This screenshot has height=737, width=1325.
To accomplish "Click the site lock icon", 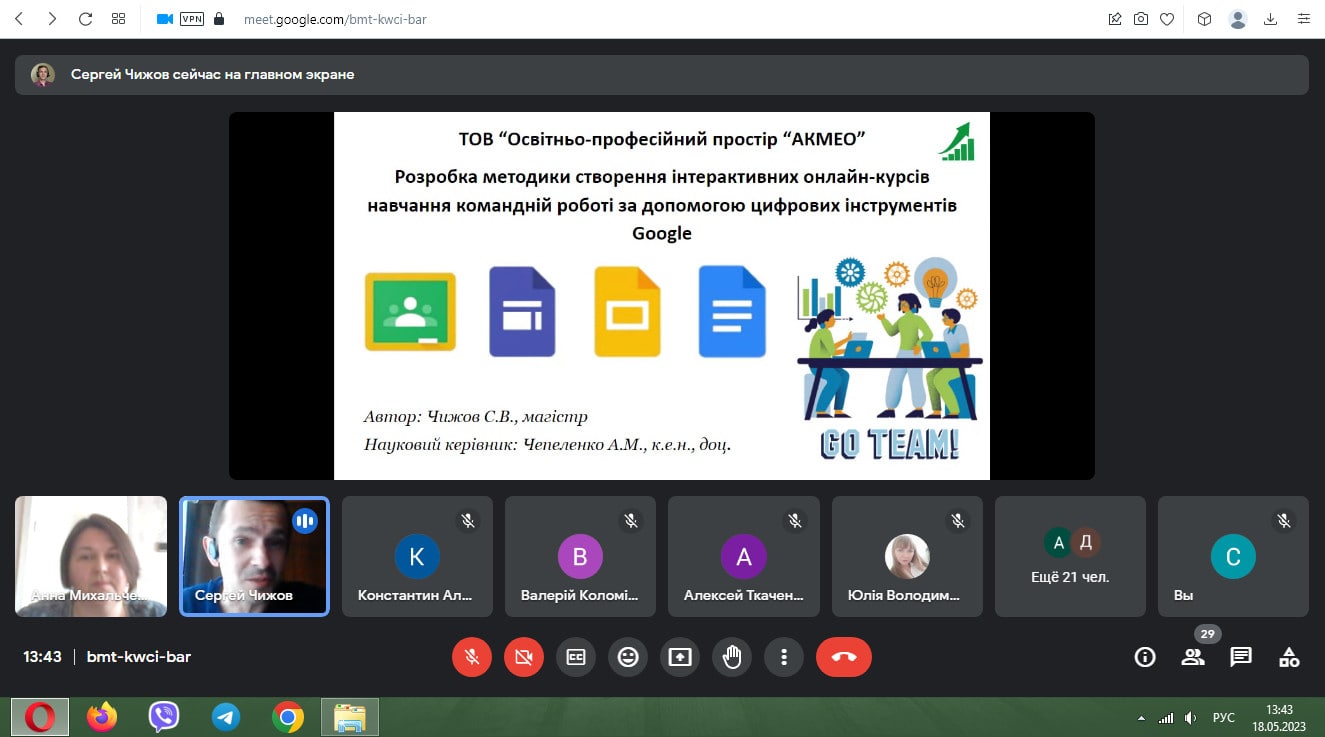I will 220,19.
